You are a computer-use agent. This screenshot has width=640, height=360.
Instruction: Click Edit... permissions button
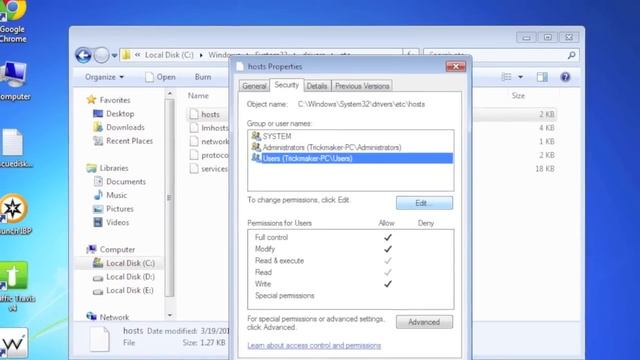[x=424, y=203]
